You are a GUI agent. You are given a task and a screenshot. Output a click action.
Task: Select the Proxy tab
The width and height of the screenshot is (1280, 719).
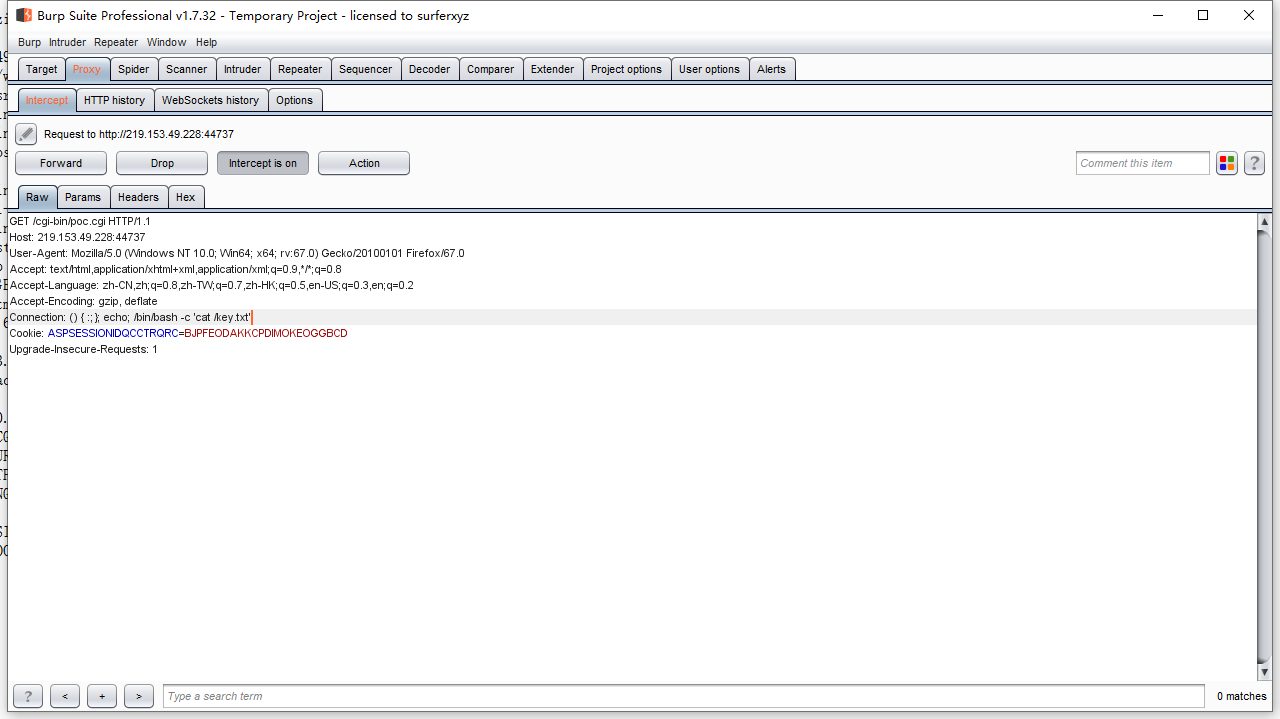pos(87,69)
